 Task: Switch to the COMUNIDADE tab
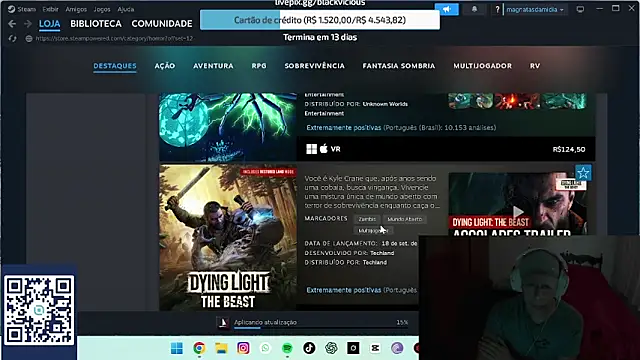point(162,24)
